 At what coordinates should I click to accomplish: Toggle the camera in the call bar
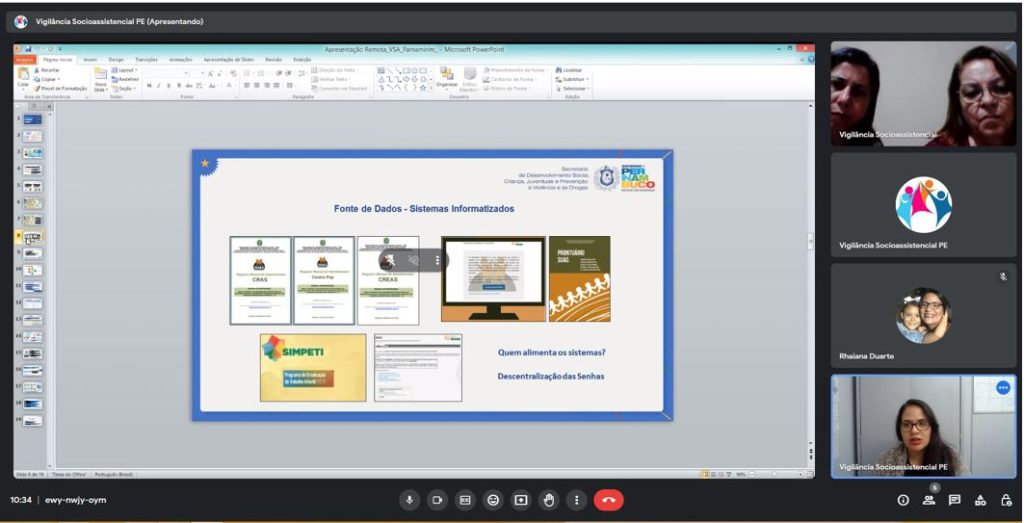point(436,500)
